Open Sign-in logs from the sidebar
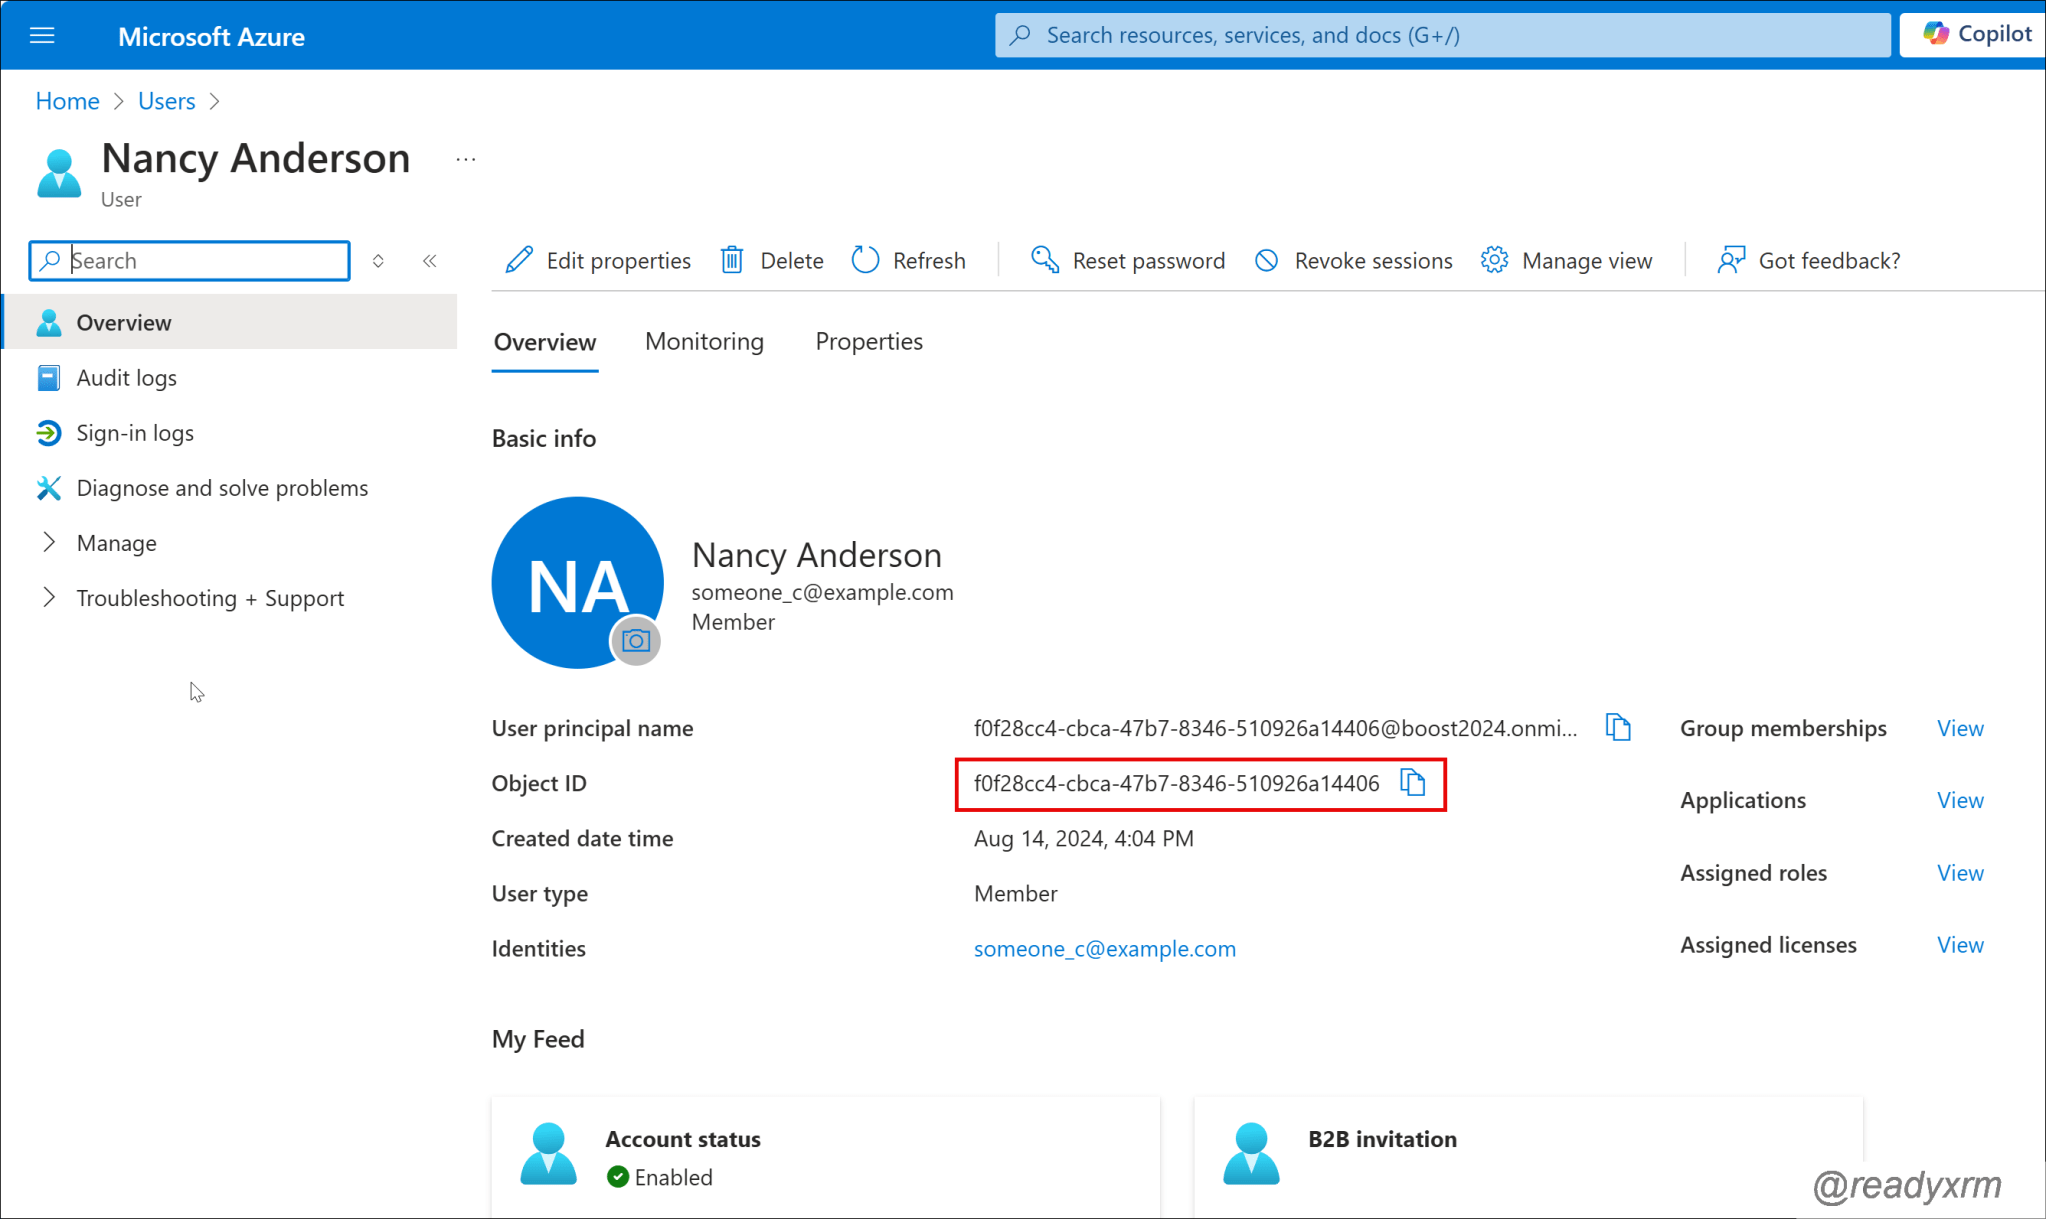This screenshot has width=2046, height=1219. (x=135, y=433)
